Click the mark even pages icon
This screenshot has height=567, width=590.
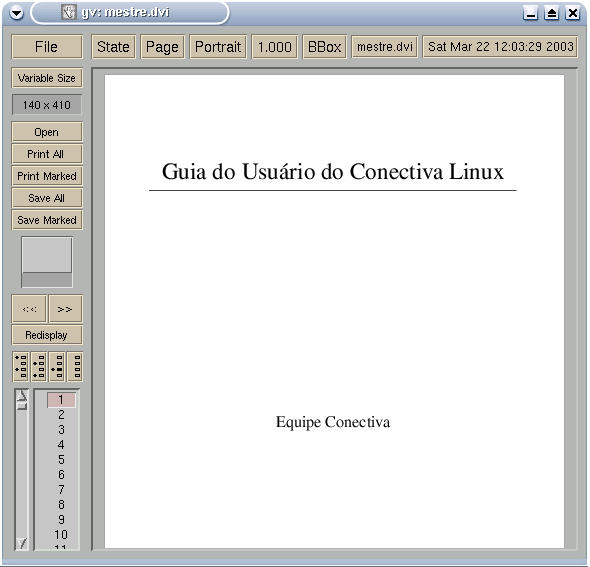(39, 366)
